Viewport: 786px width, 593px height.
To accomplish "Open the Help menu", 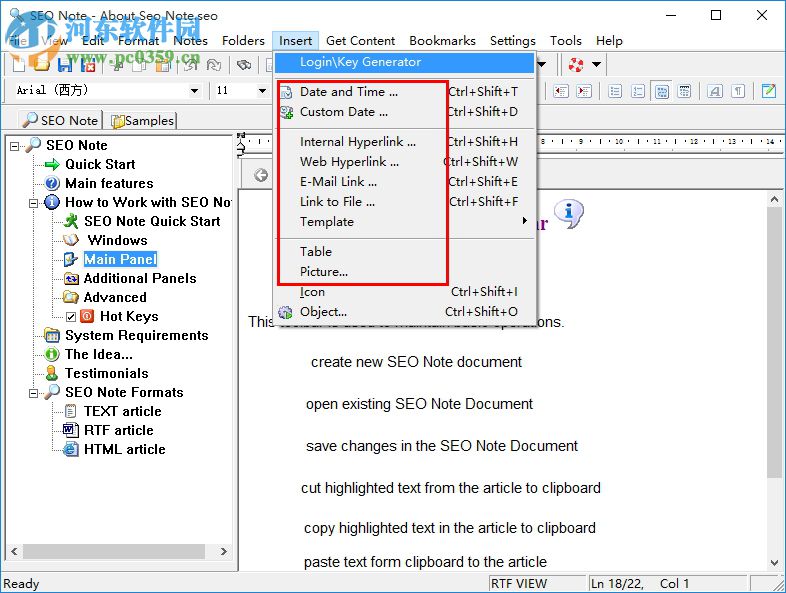I will pos(609,41).
